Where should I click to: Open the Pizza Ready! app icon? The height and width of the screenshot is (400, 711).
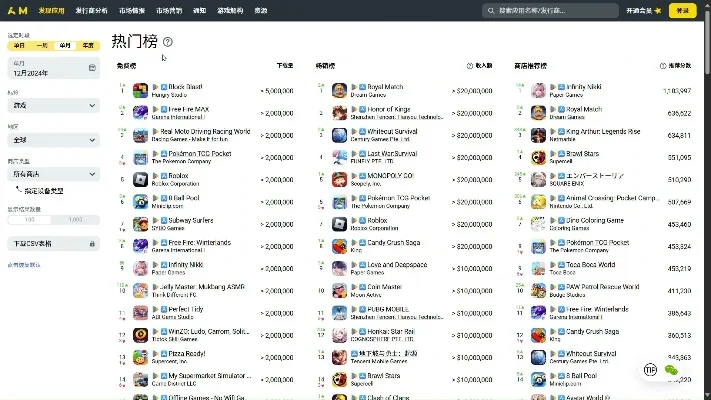coord(140,357)
